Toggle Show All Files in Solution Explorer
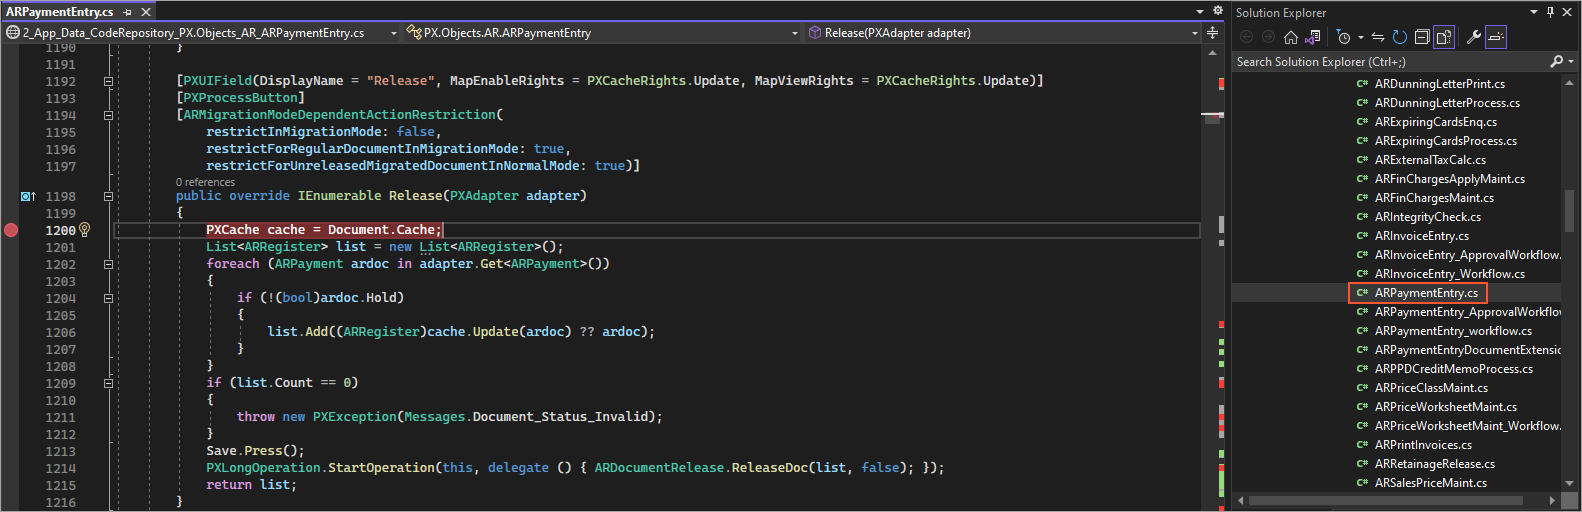Image resolution: width=1582 pixels, height=512 pixels. click(x=1443, y=37)
